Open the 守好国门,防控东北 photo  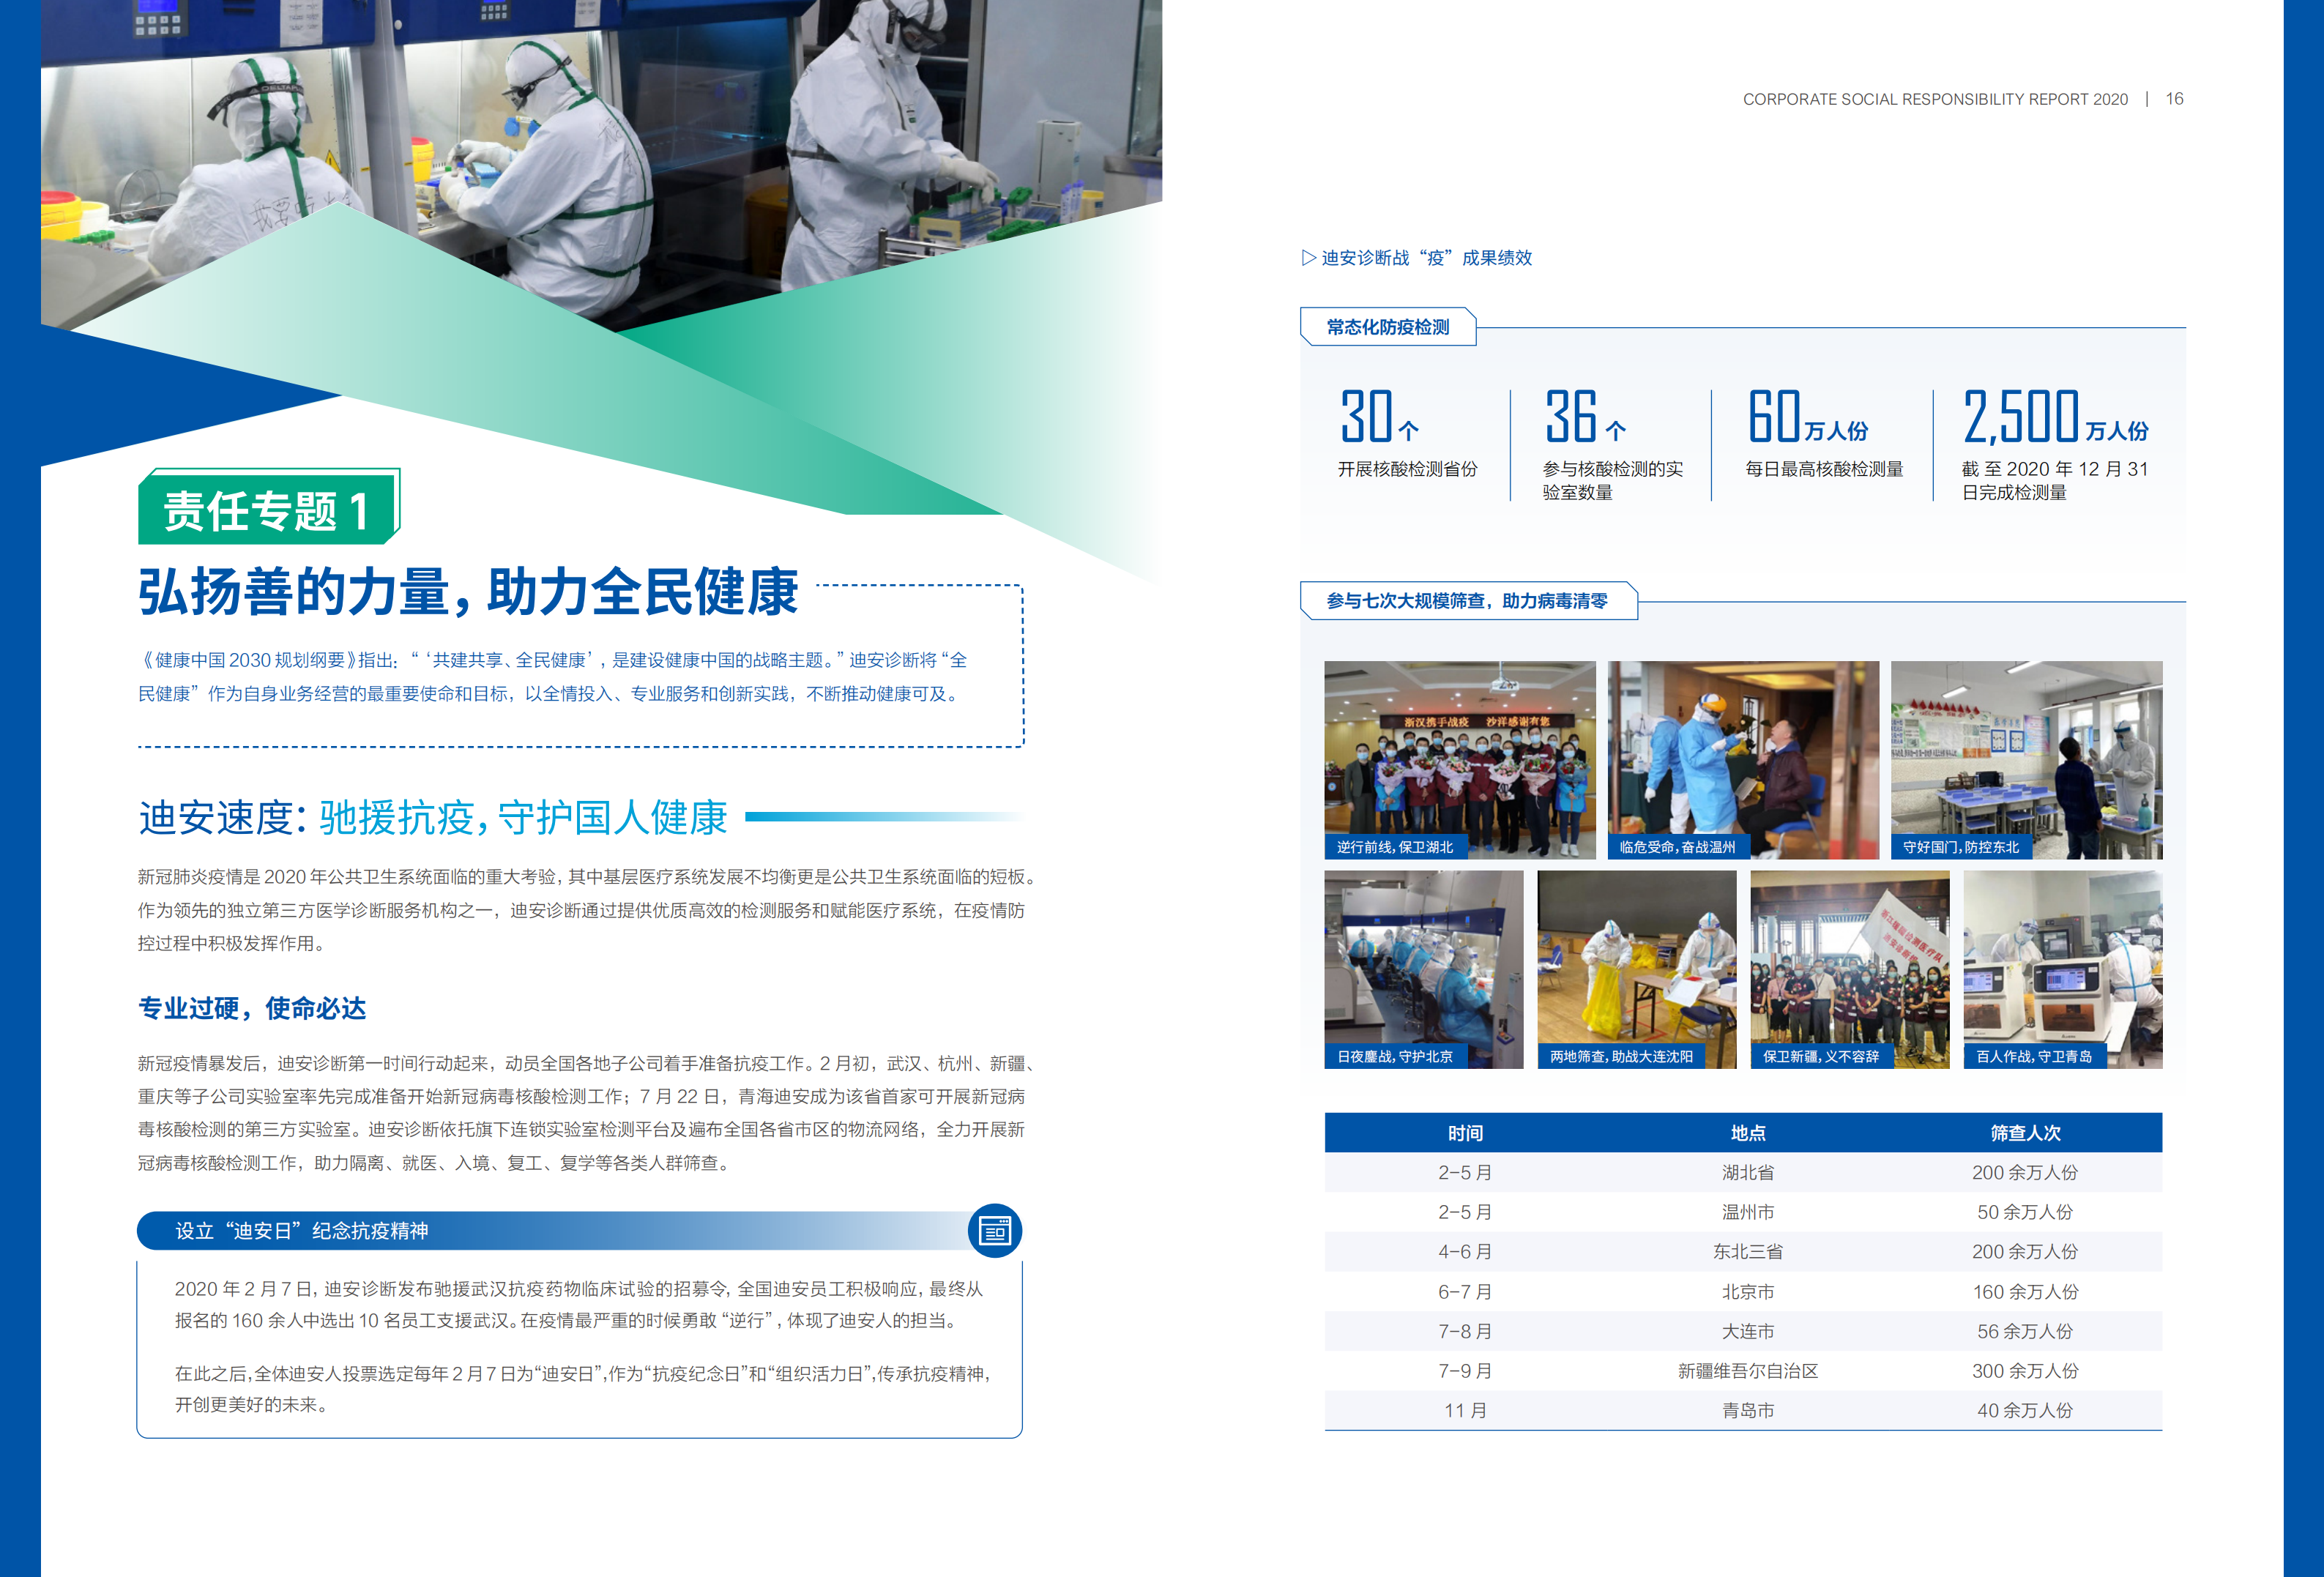click(x=2026, y=759)
